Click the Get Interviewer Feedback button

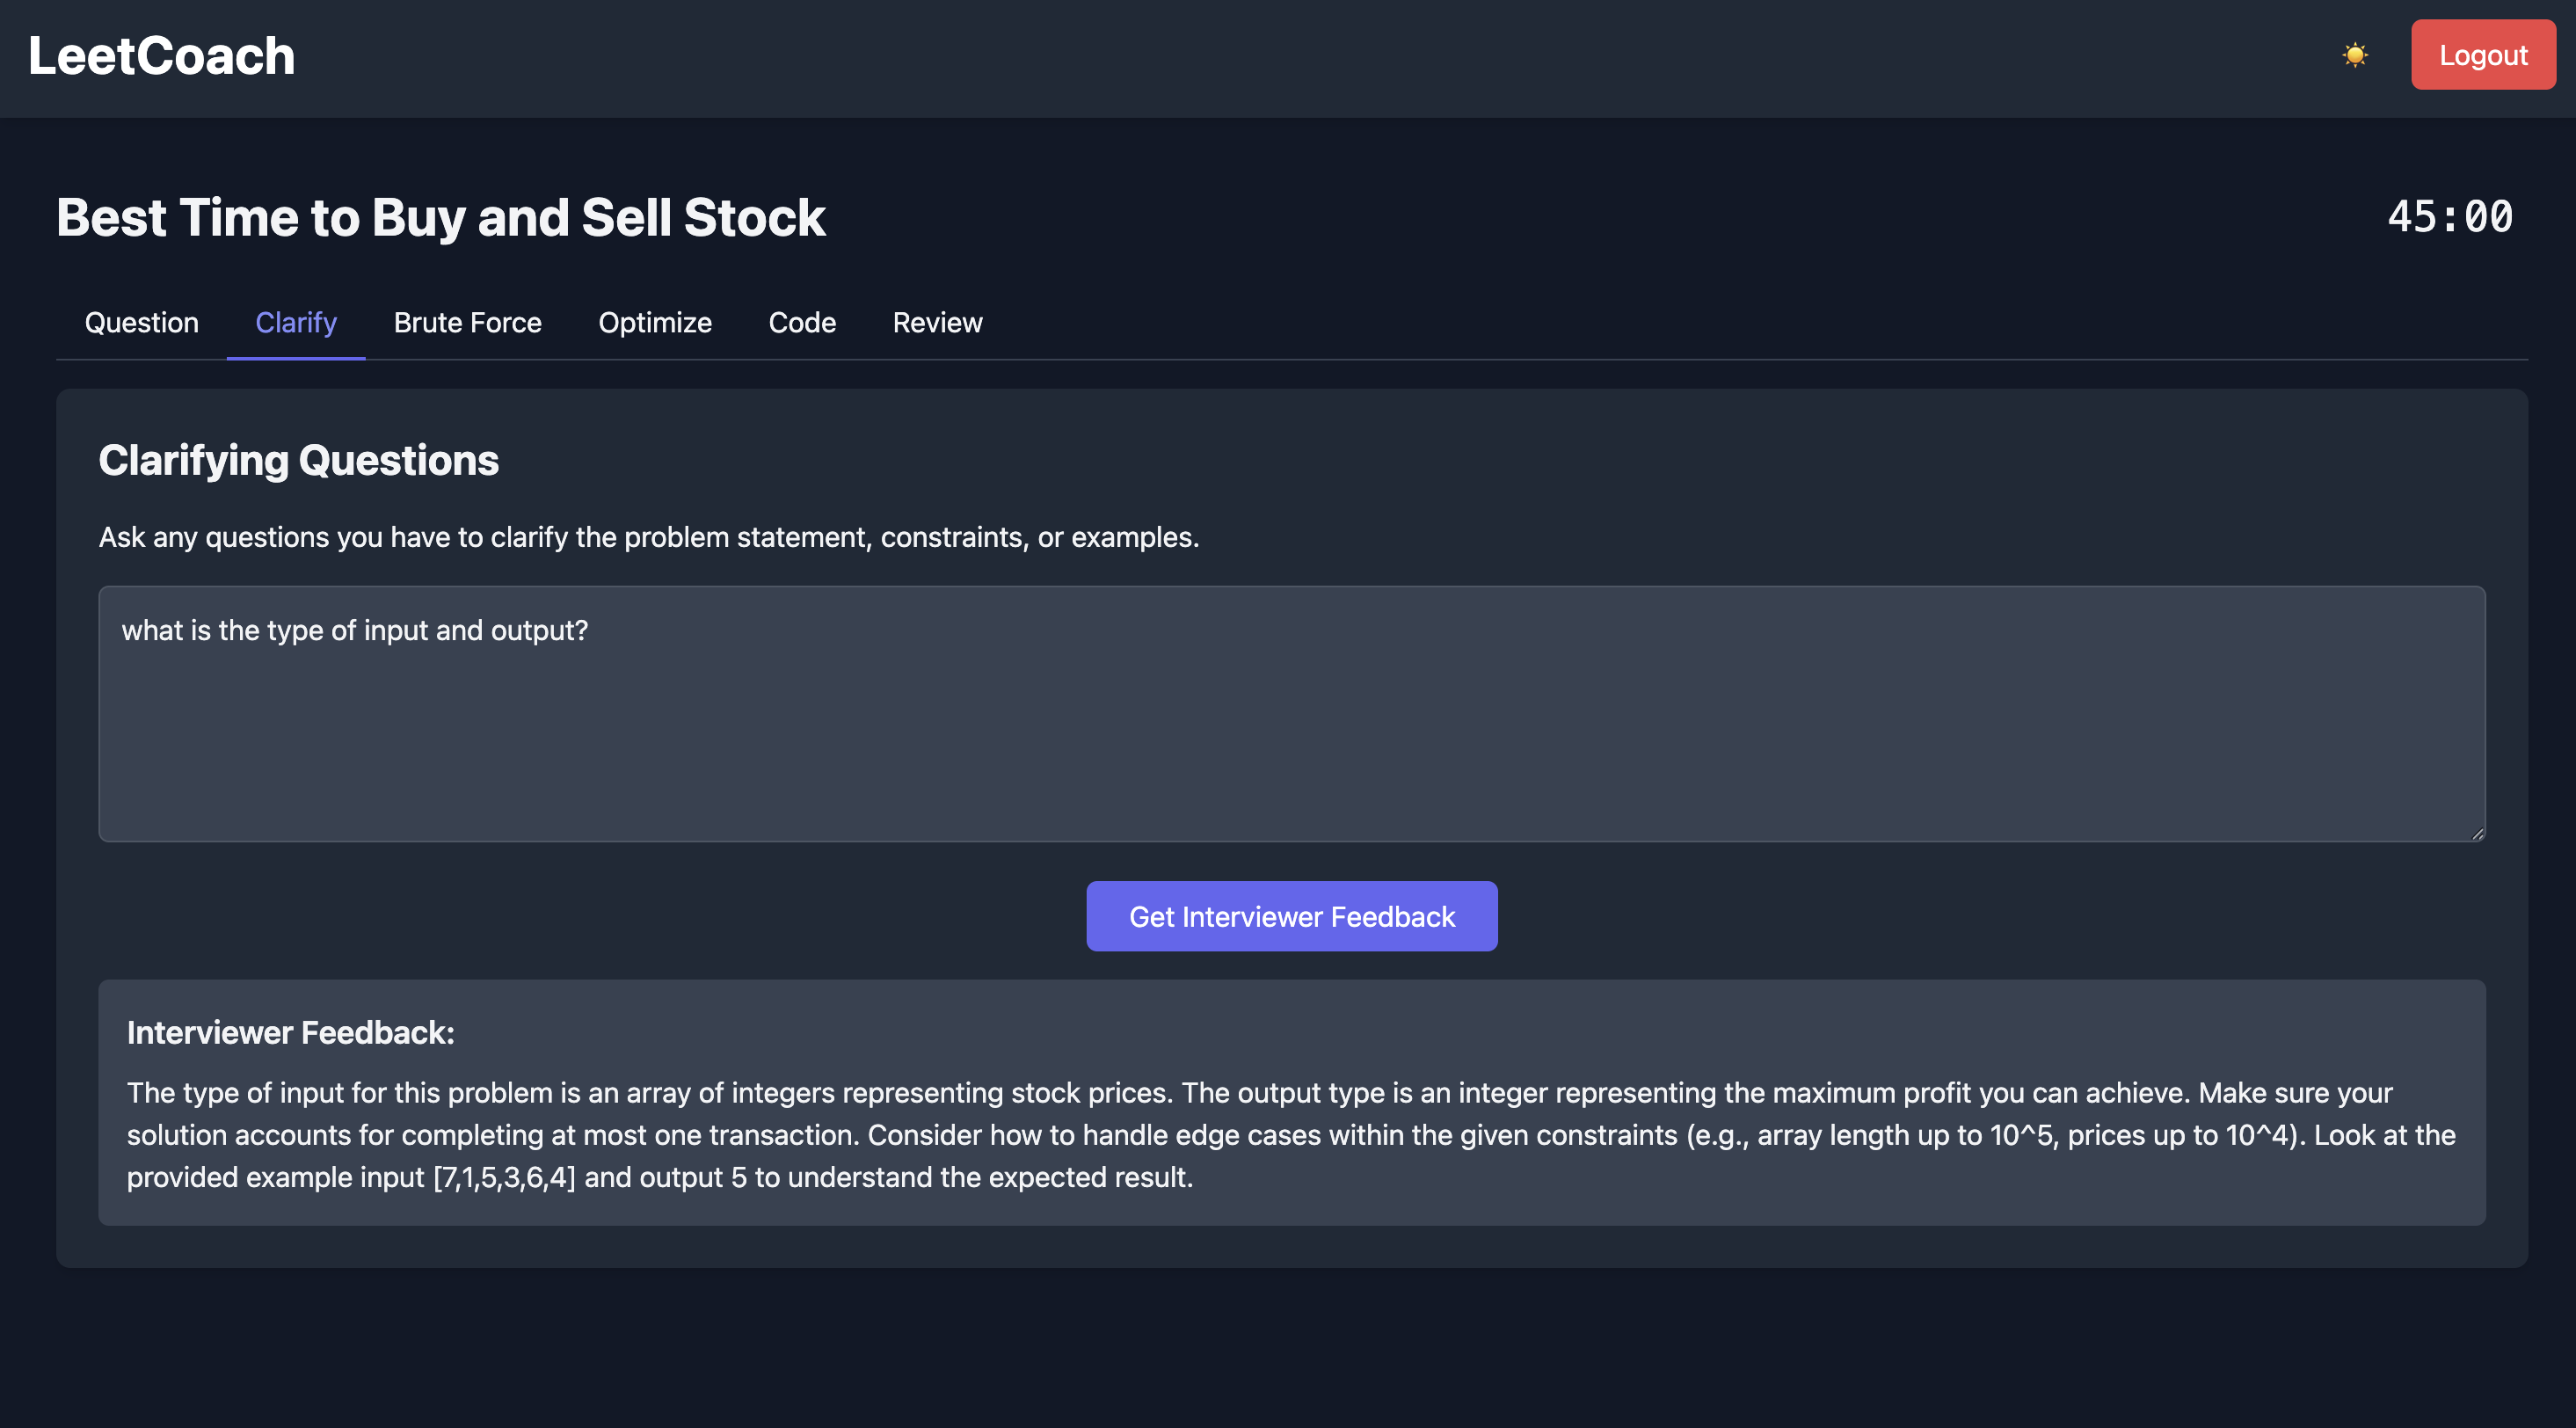[x=1292, y=916]
